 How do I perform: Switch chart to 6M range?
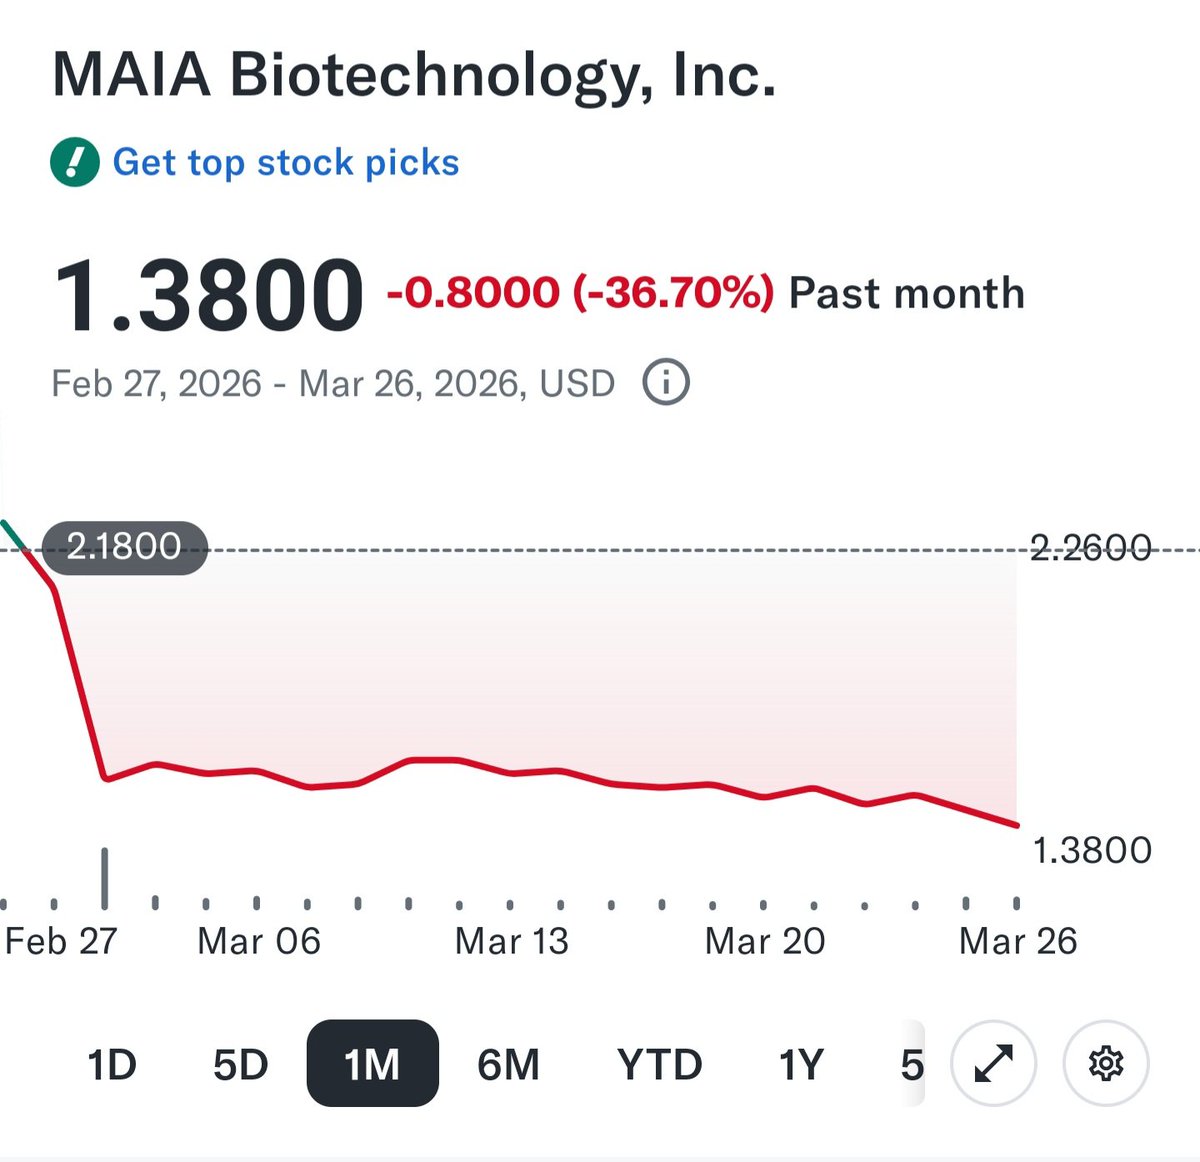508,1065
